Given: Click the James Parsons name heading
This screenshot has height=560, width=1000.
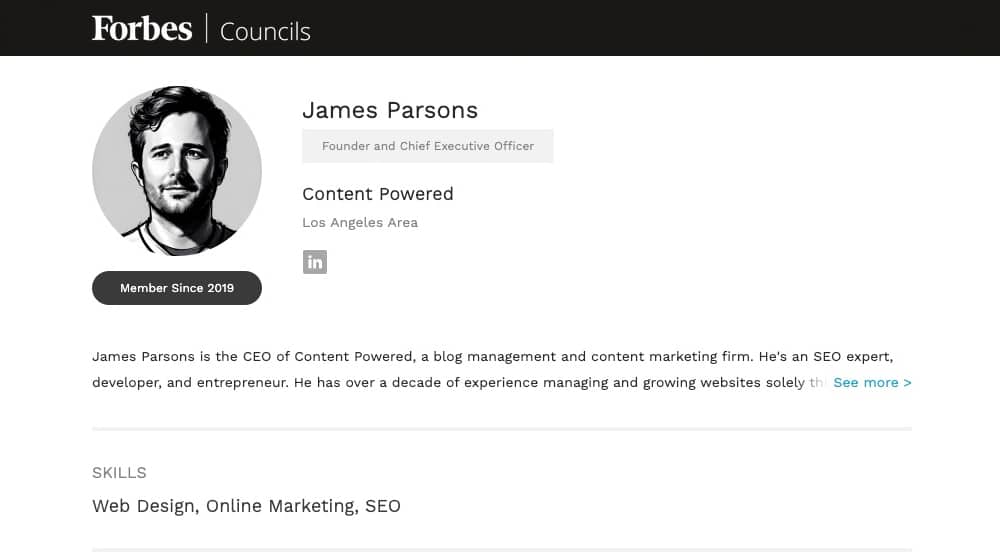Looking at the screenshot, I should 390,110.
